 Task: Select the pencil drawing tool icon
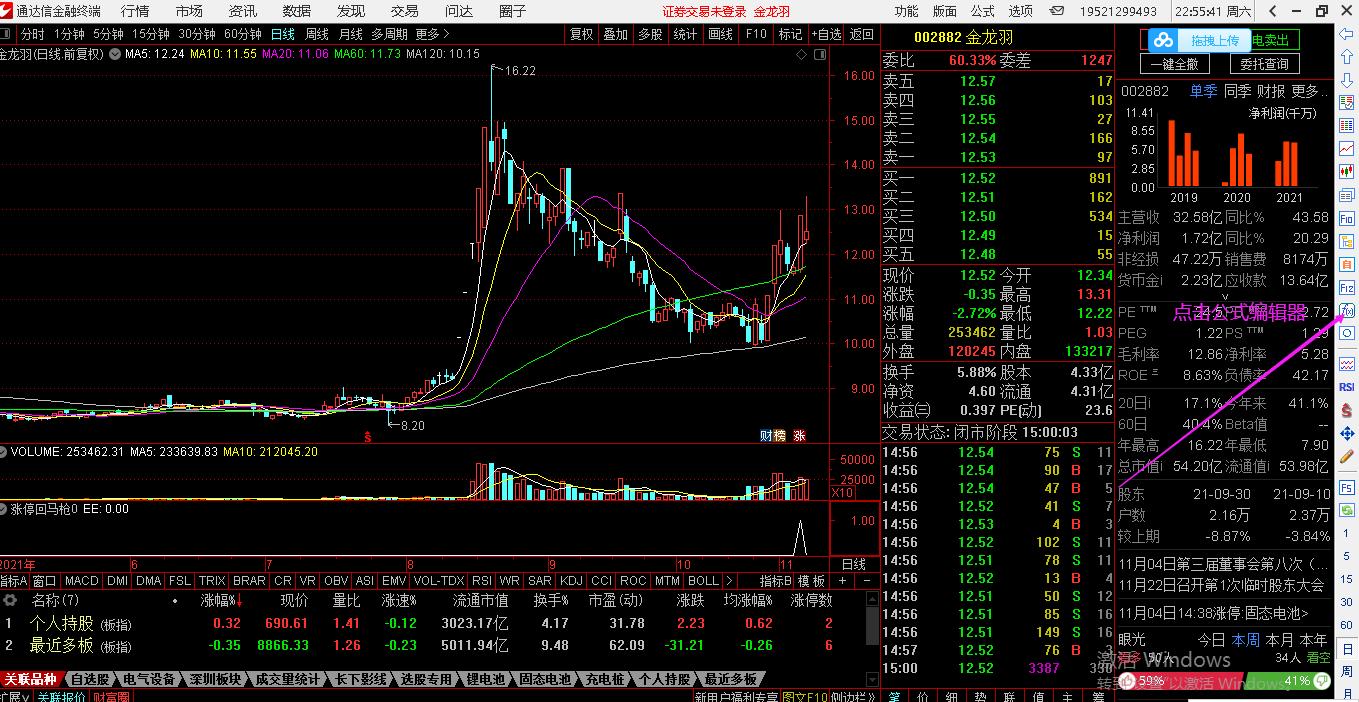(1347, 457)
